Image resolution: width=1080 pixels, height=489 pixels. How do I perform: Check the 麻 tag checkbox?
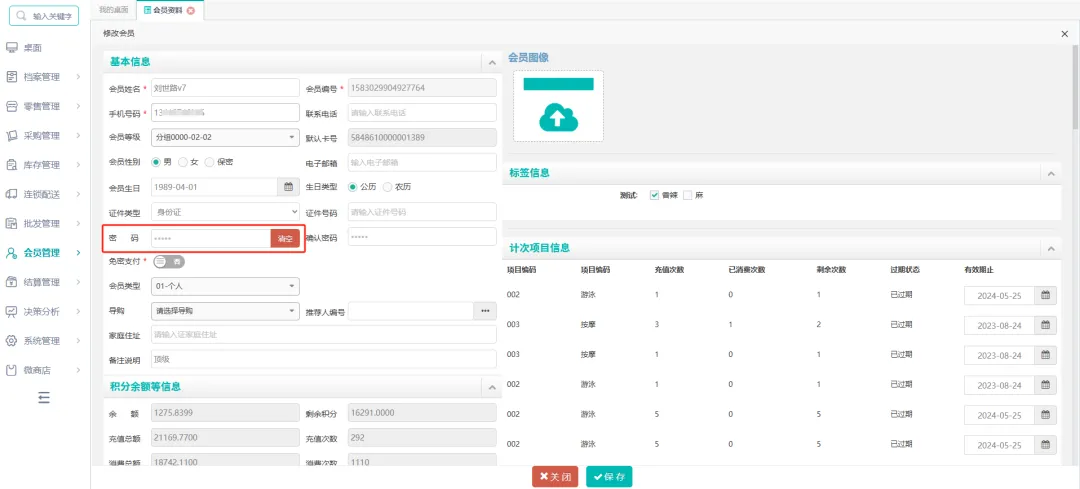click(x=687, y=196)
